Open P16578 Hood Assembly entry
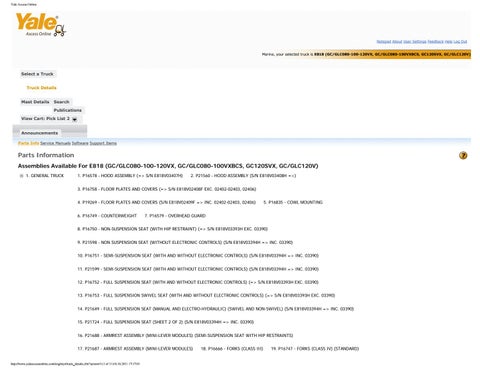Image resolution: width=480 pixels, height=371 pixels. click(130, 176)
